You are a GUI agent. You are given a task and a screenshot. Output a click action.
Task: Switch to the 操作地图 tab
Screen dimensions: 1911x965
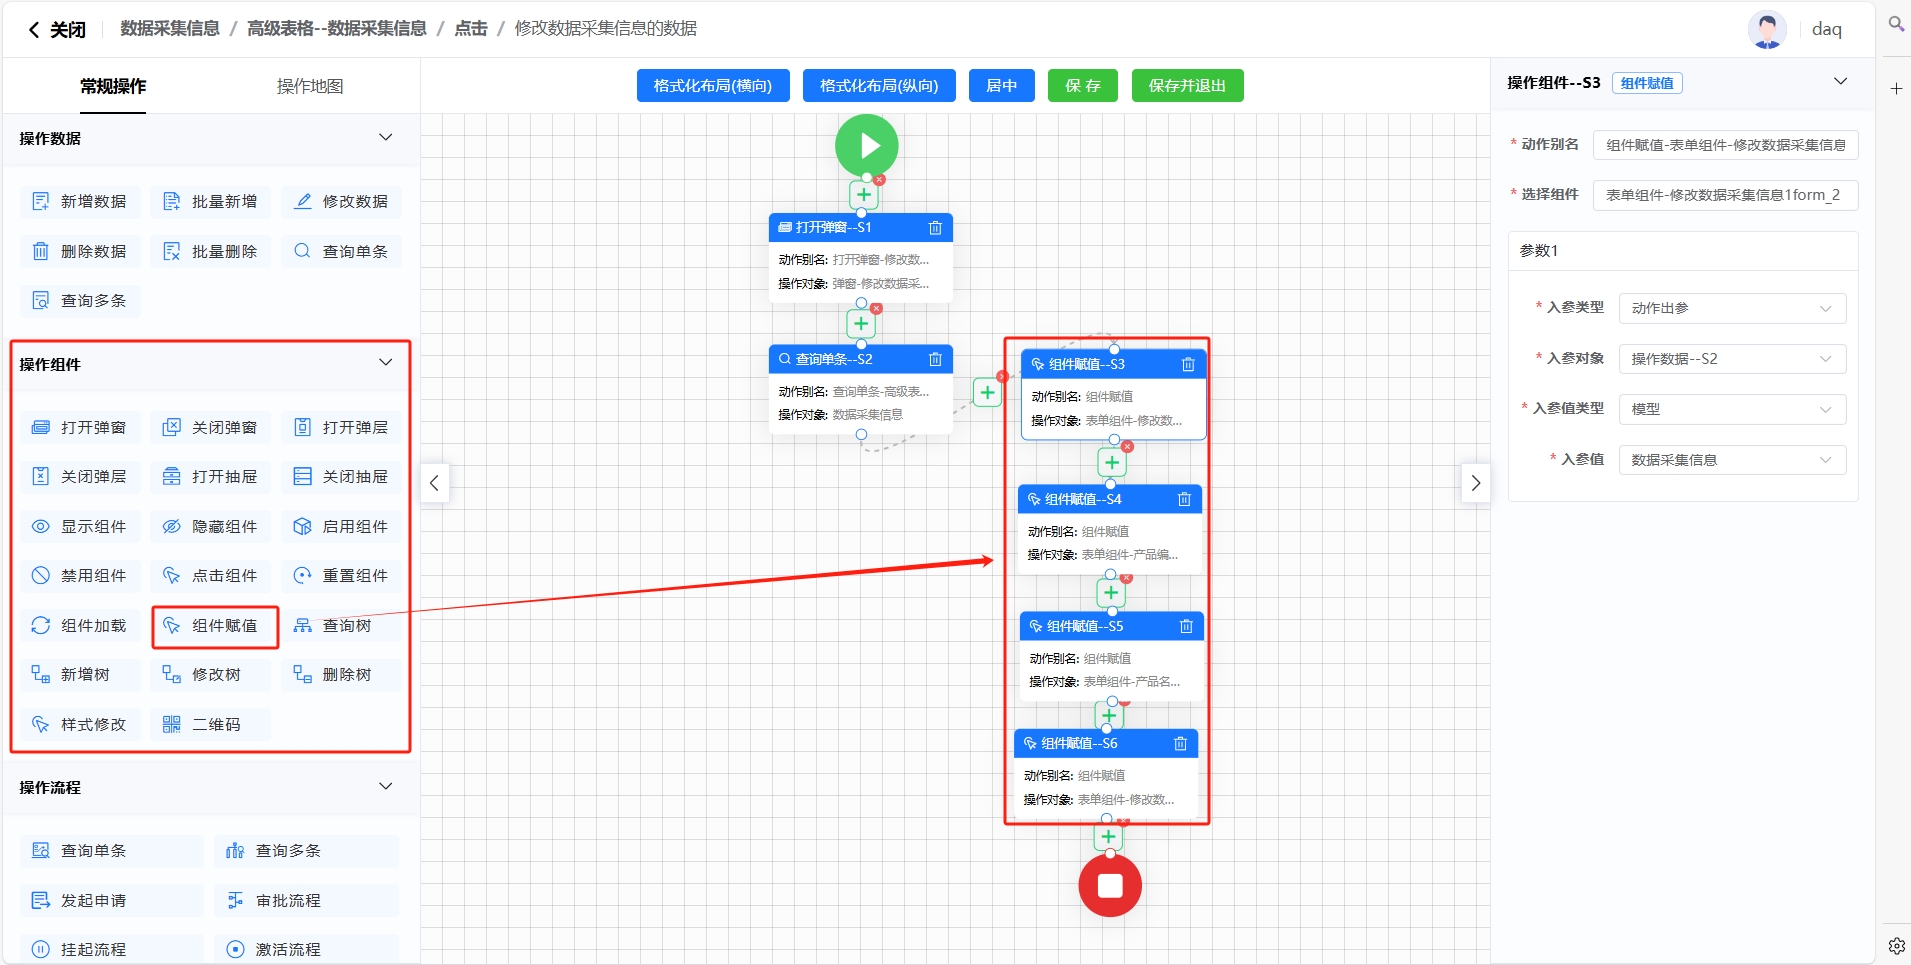click(x=310, y=86)
